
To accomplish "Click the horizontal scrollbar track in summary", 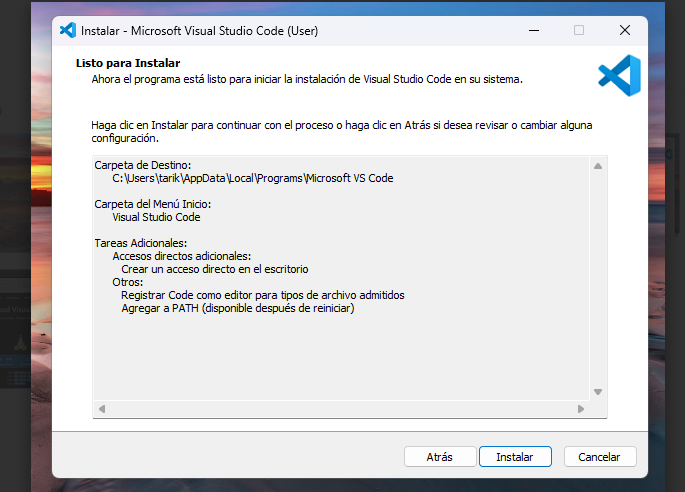I will pos(340,409).
